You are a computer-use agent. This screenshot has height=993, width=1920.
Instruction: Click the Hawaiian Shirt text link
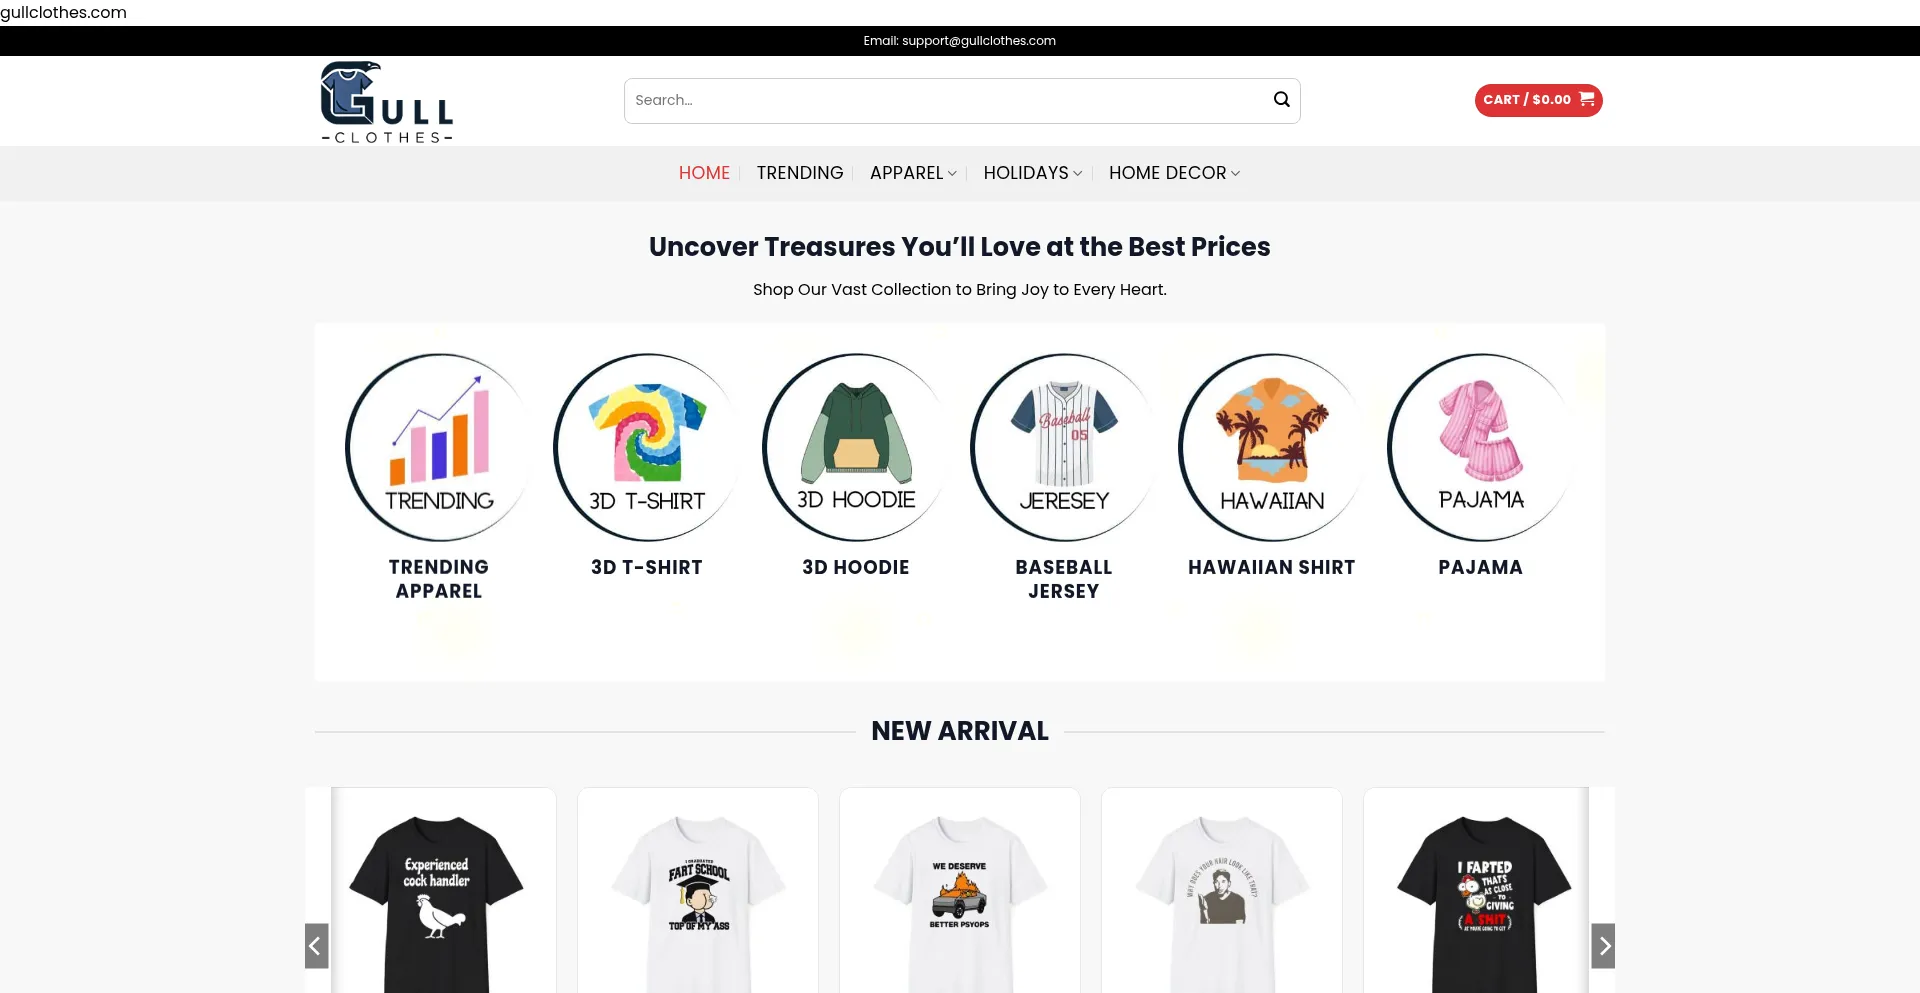1272,567
